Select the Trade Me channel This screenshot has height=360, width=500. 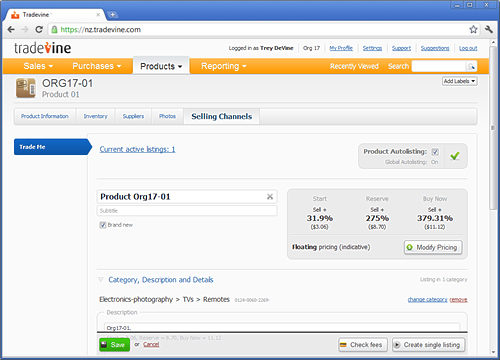click(52, 147)
